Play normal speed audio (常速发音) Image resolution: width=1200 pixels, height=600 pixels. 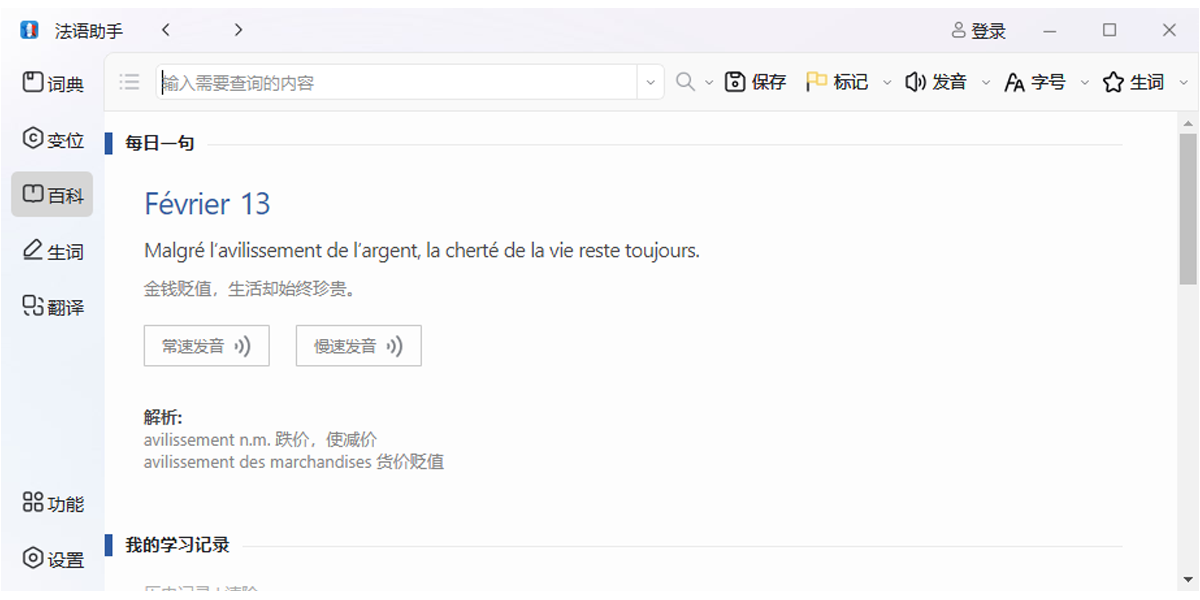click(206, 346)
